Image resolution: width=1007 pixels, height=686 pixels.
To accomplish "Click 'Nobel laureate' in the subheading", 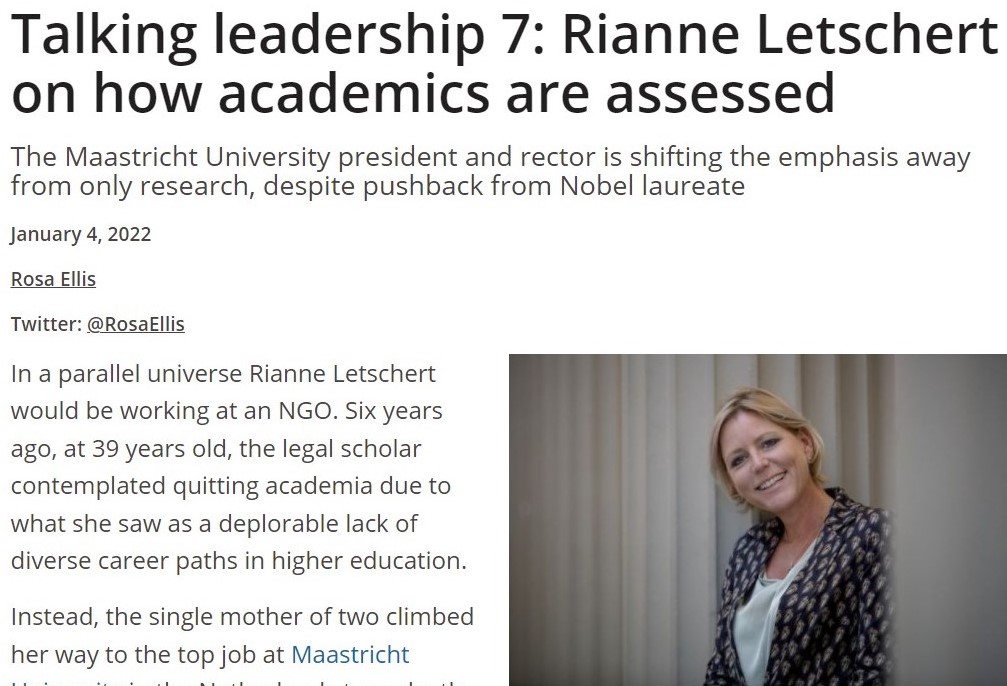I will click(x=652, y=186).
